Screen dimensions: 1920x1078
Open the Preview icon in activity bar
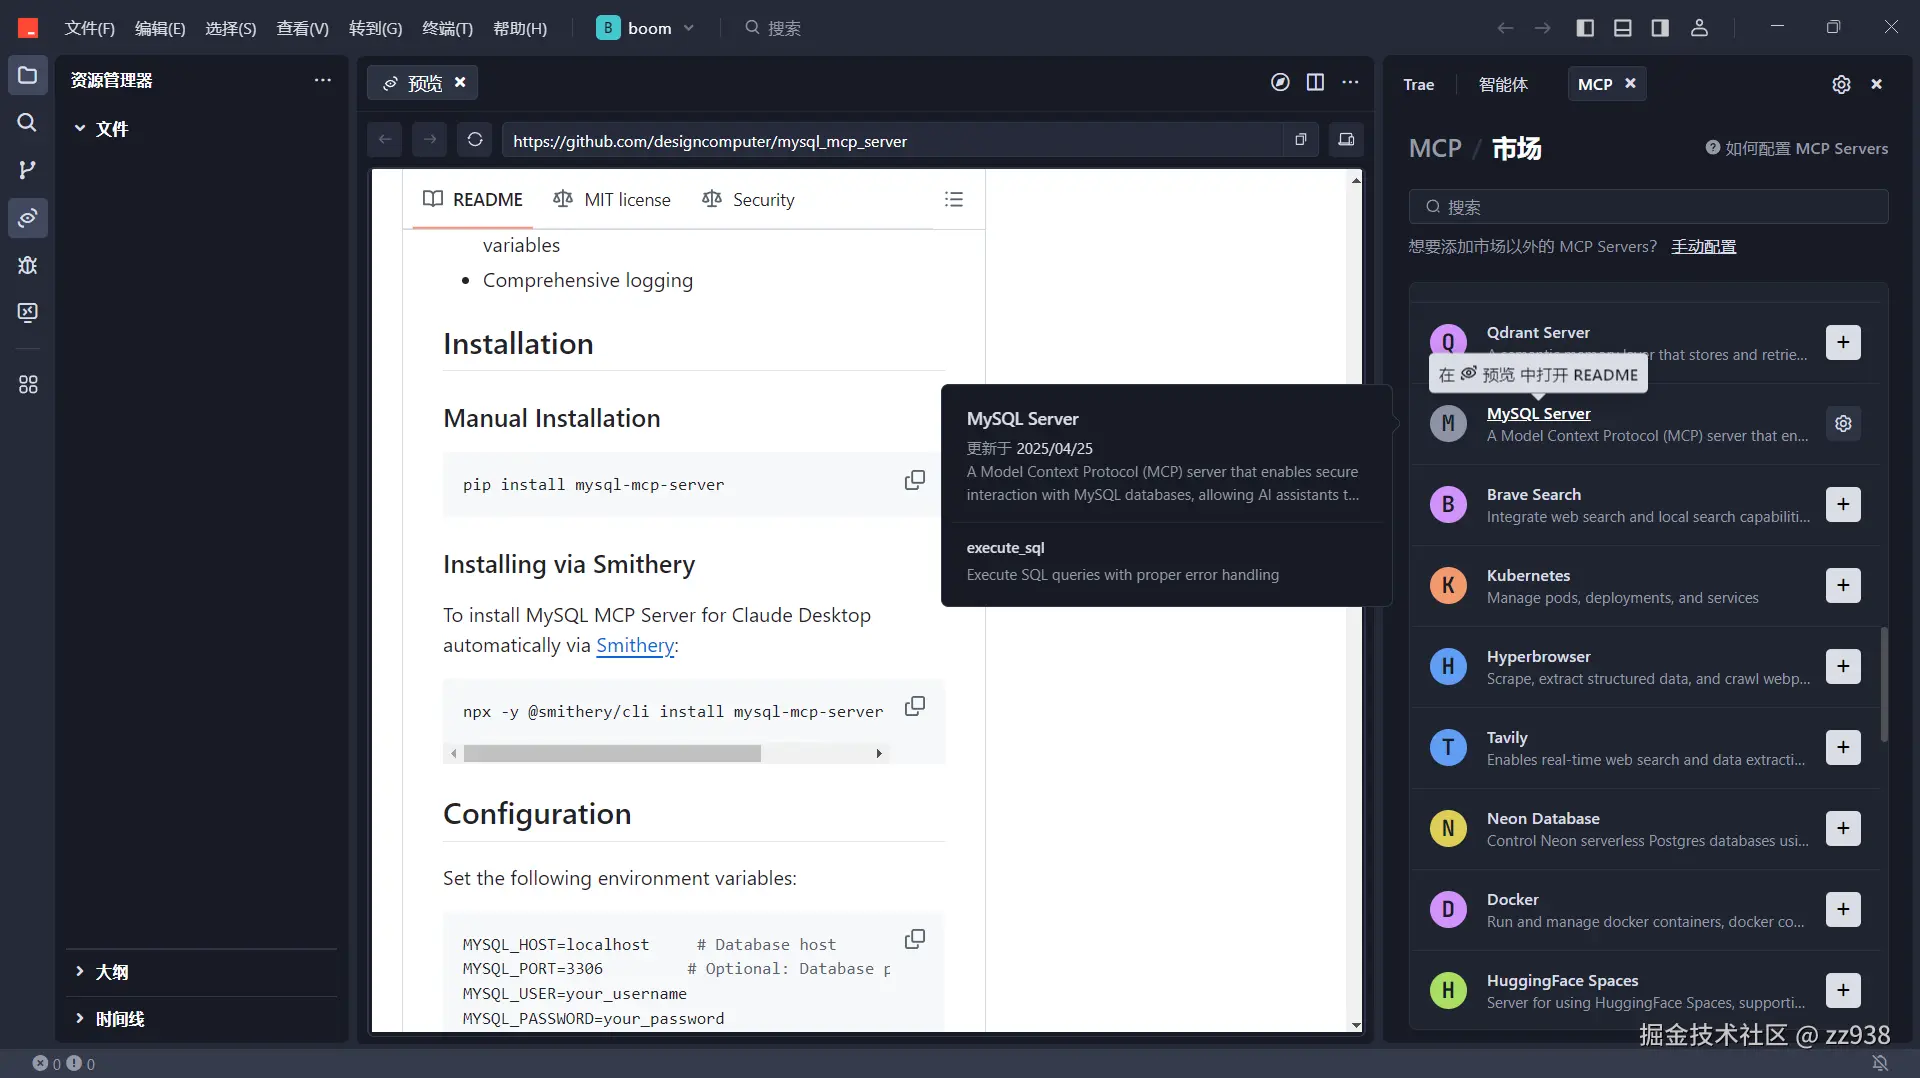tap(28, 217)
